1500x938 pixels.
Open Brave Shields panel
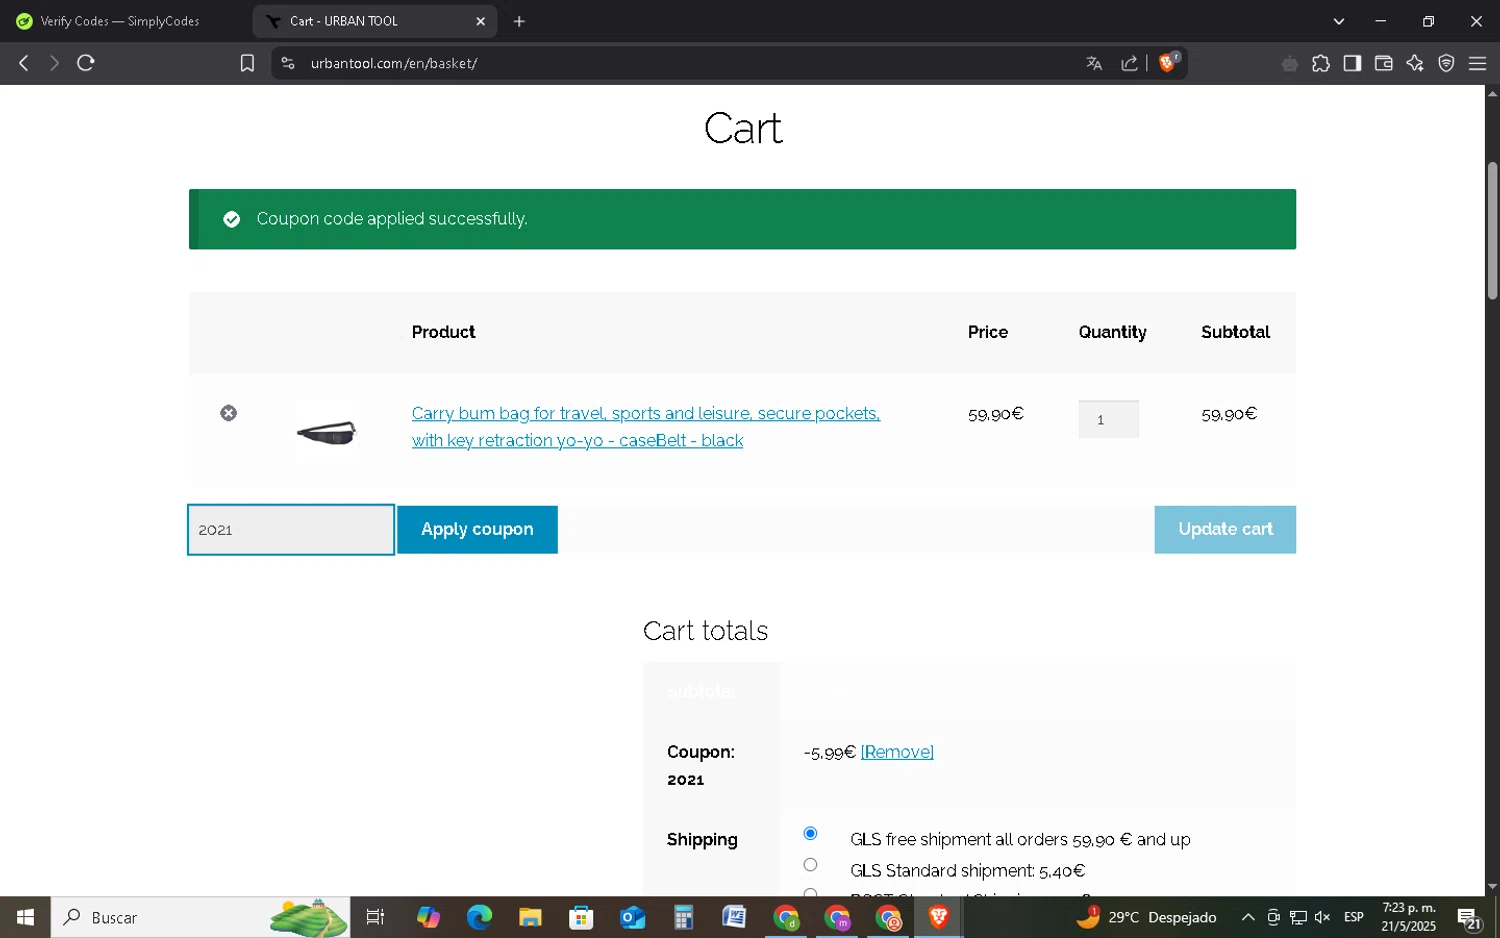(x=1168, y=62)
